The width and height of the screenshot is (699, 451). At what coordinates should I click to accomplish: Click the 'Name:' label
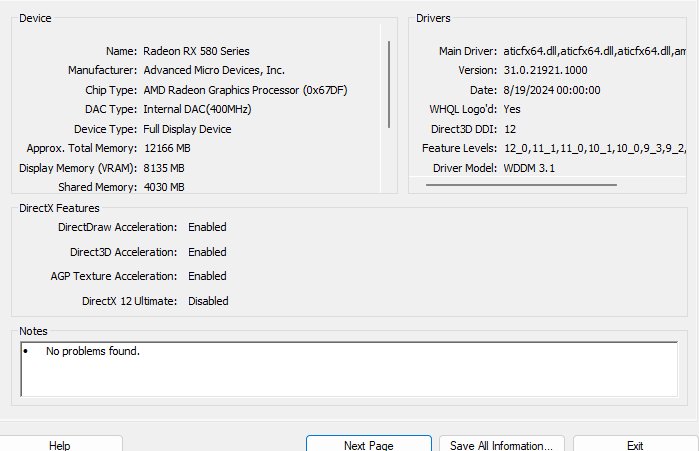point(121,51)
